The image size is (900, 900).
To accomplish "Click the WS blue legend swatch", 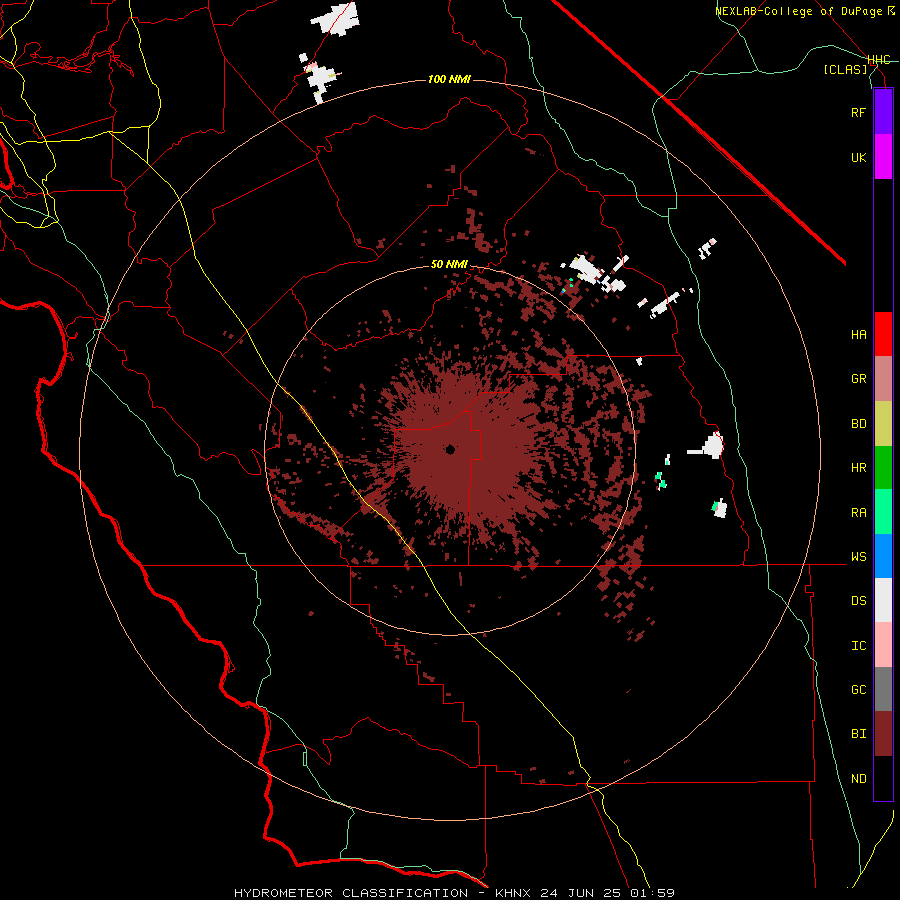I will (883, 556).
